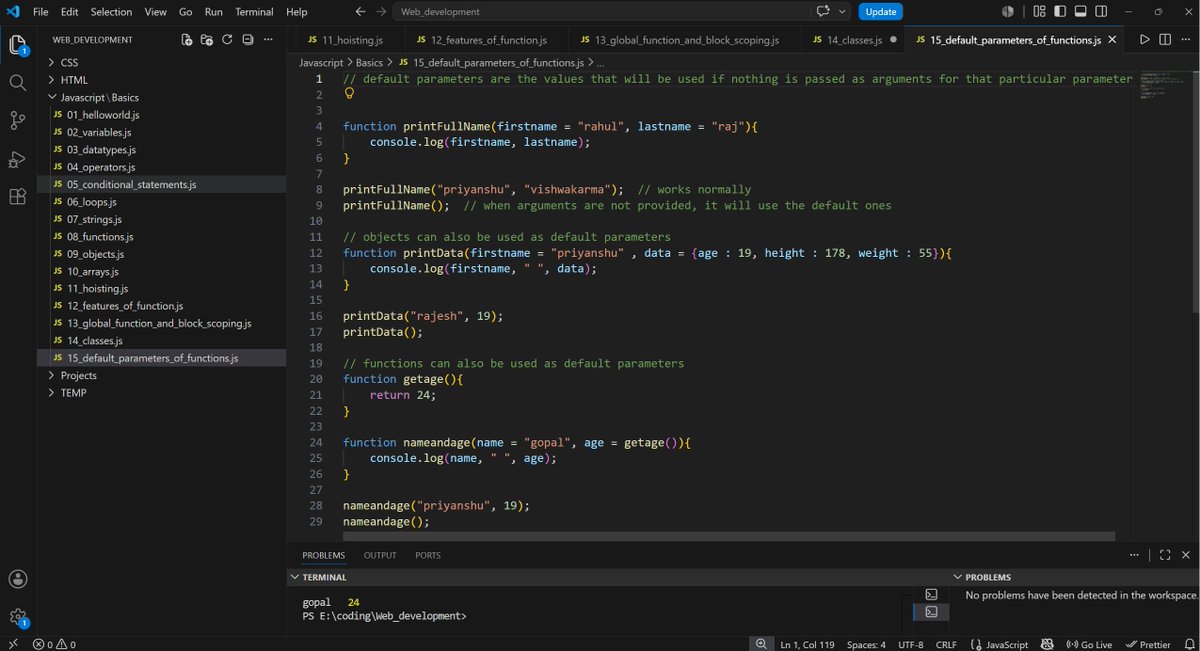This screenshot has height=651, width=1200.
Task: Go forward with the navigation arrow
Action: pos(380,12)
